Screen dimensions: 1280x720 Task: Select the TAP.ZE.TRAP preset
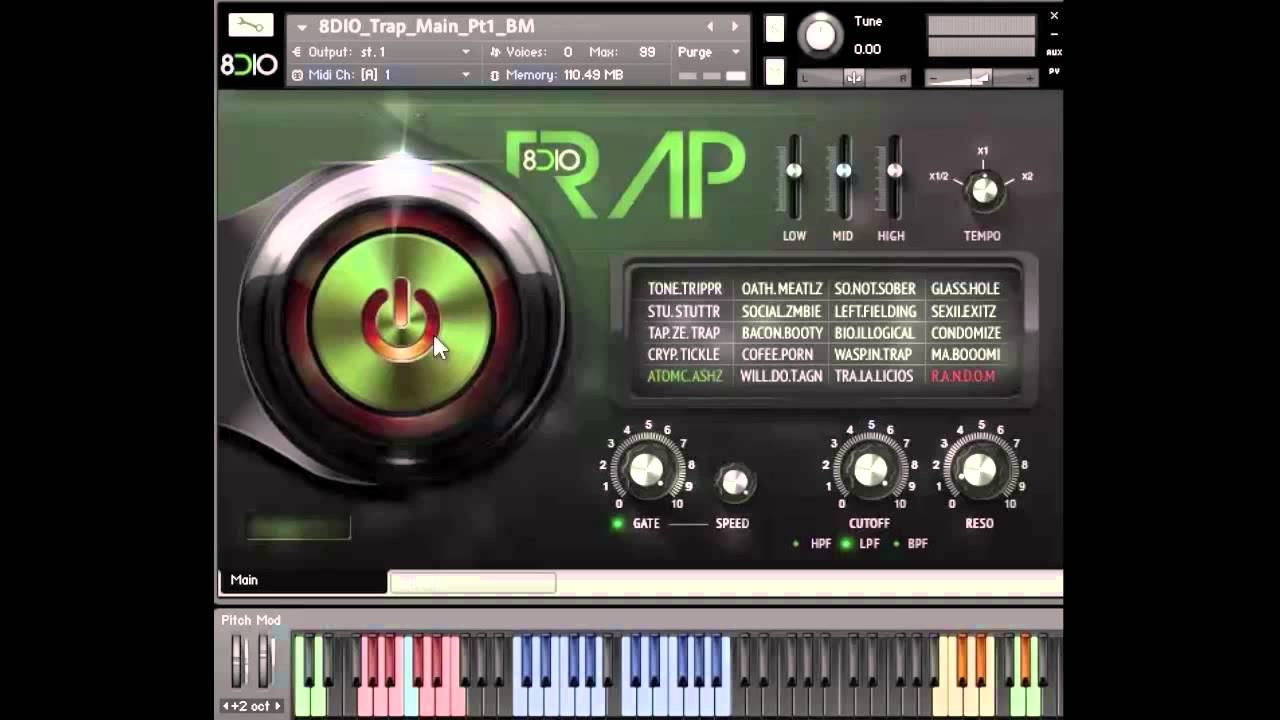point(684,333)
